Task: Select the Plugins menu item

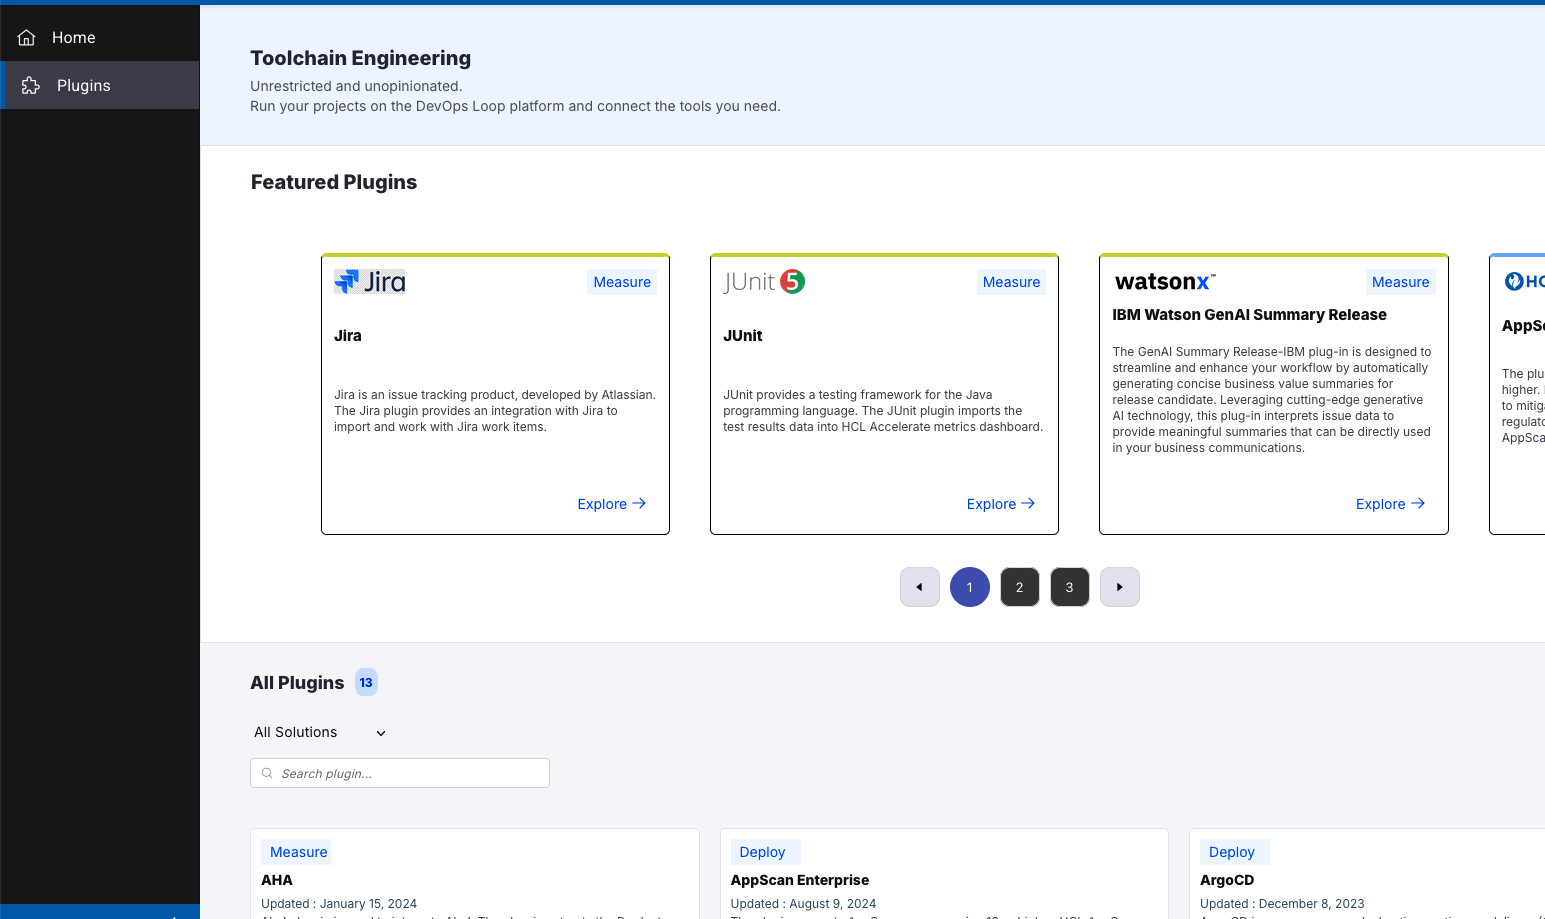Action: pyautogui.click(x=83, y=85)
